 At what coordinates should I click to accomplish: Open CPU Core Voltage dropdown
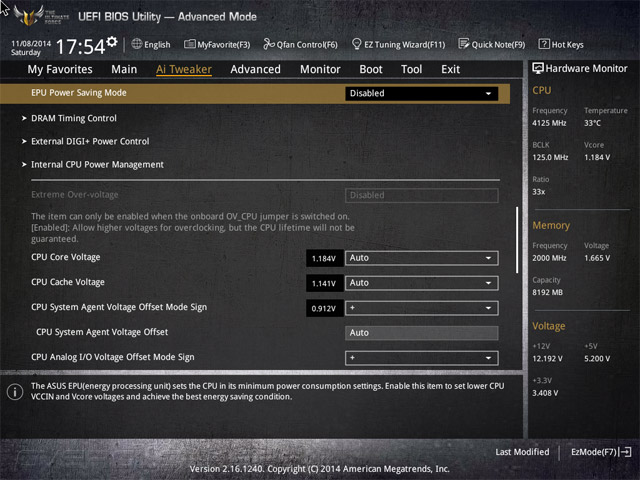point(422,258)
